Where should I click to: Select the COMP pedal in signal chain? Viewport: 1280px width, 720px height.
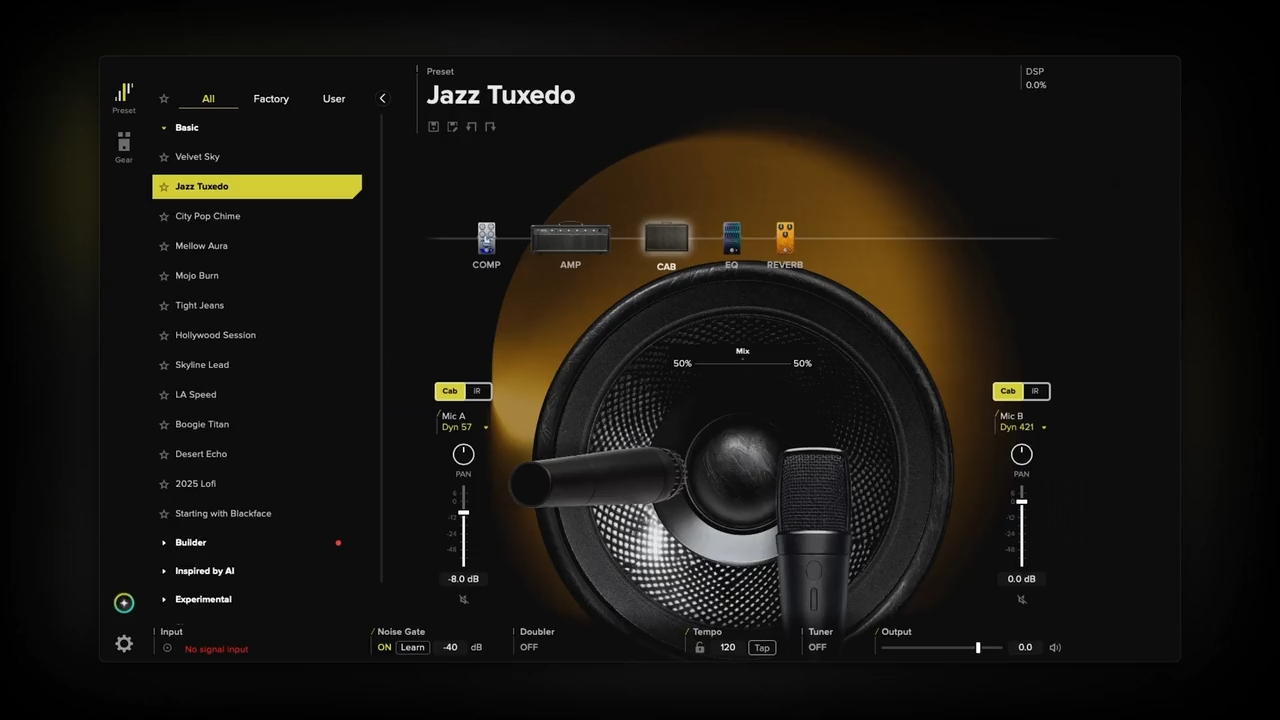486,238
